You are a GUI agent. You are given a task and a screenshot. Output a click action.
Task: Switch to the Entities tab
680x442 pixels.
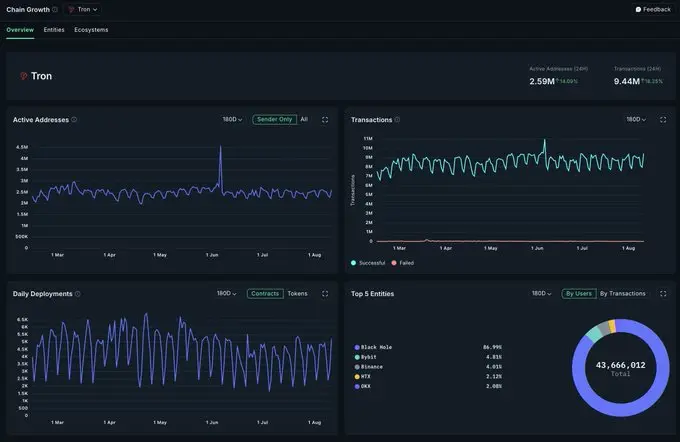[x=54, y=30]
